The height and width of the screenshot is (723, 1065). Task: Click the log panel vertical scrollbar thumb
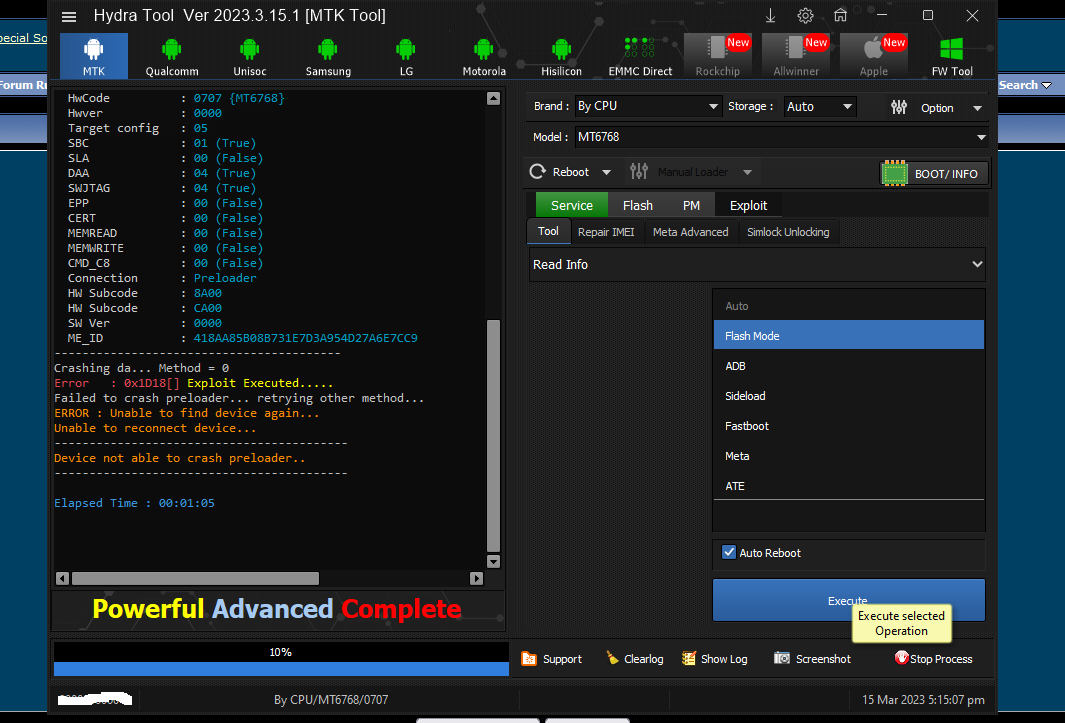tap(494, 436)
